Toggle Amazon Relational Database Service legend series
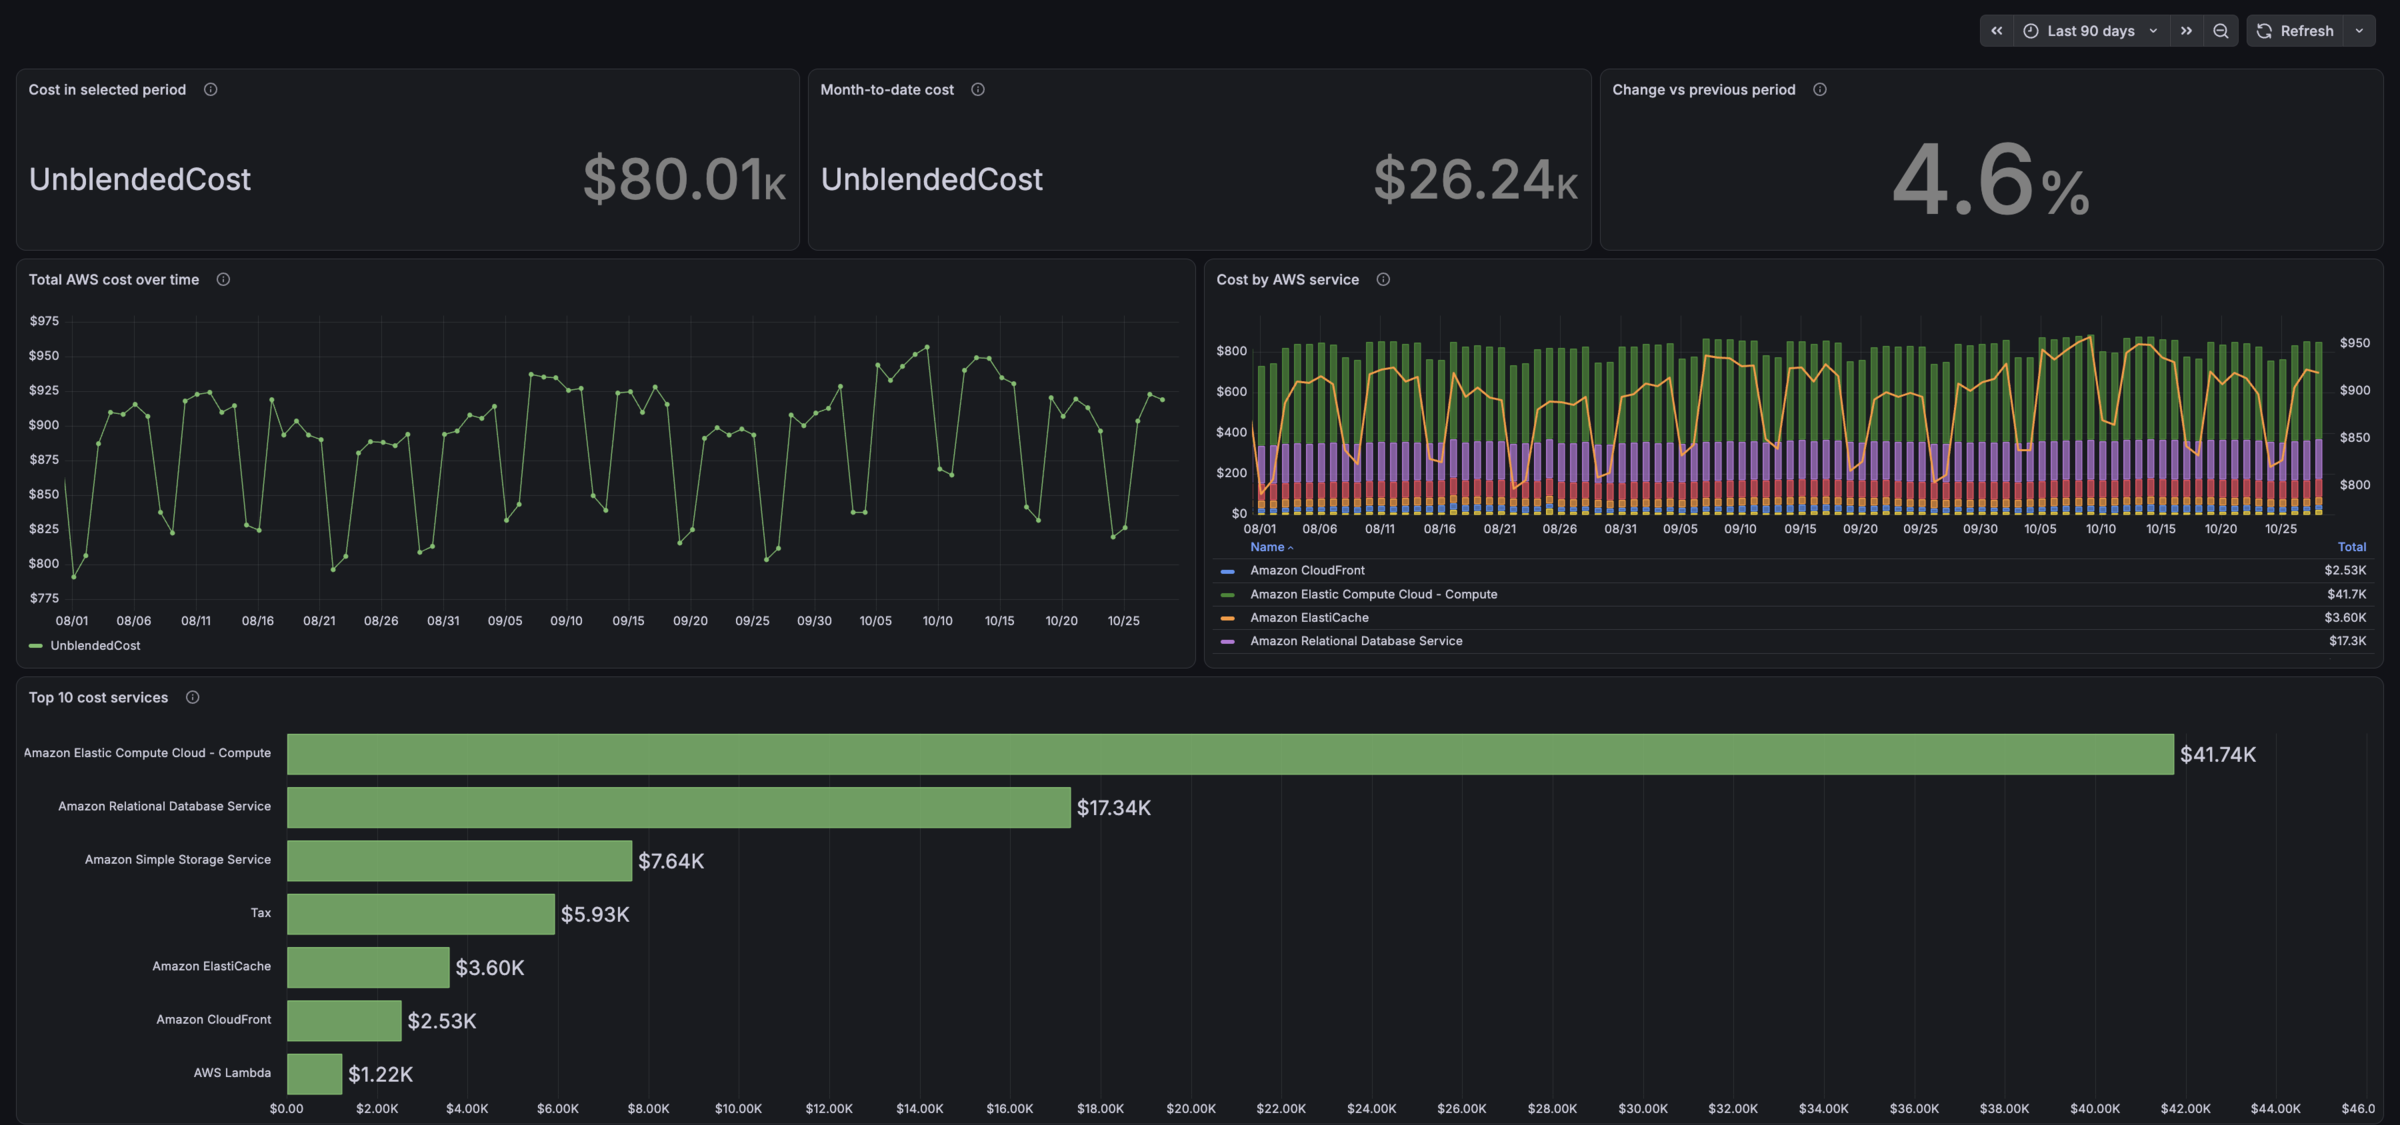Viewport: 2400px width, 1125px height. click(x=1356, y=642)
